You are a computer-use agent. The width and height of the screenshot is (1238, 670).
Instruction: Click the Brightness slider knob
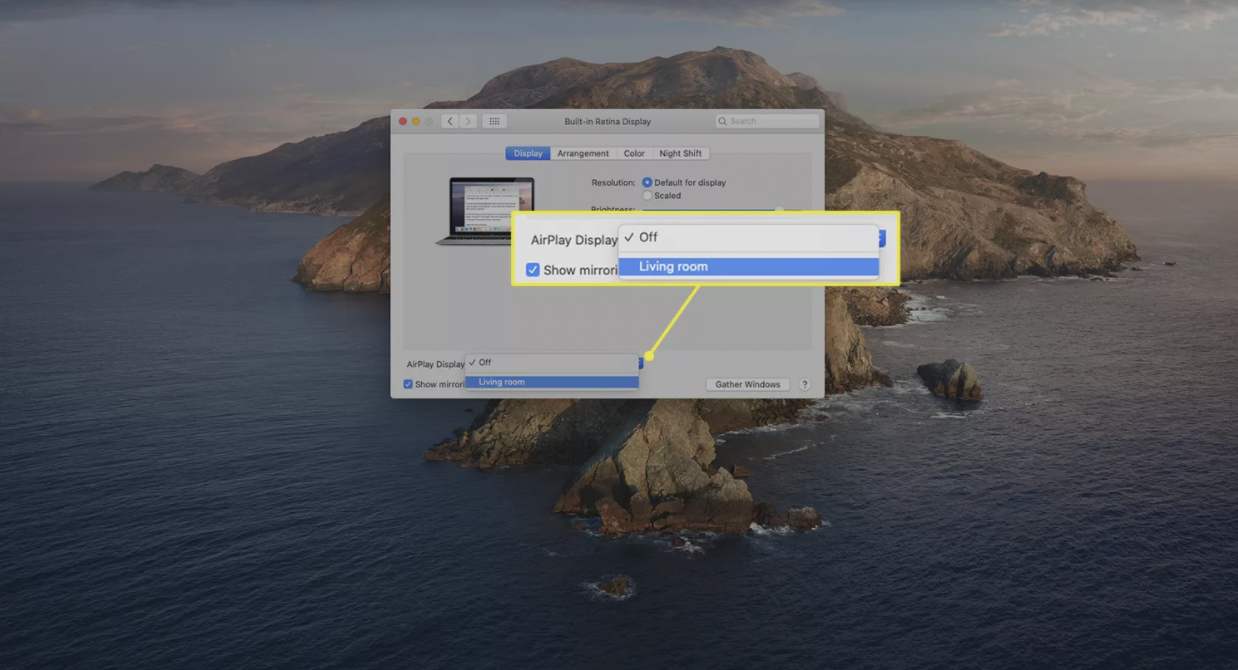pyautogui.click(x=779, y=210)
